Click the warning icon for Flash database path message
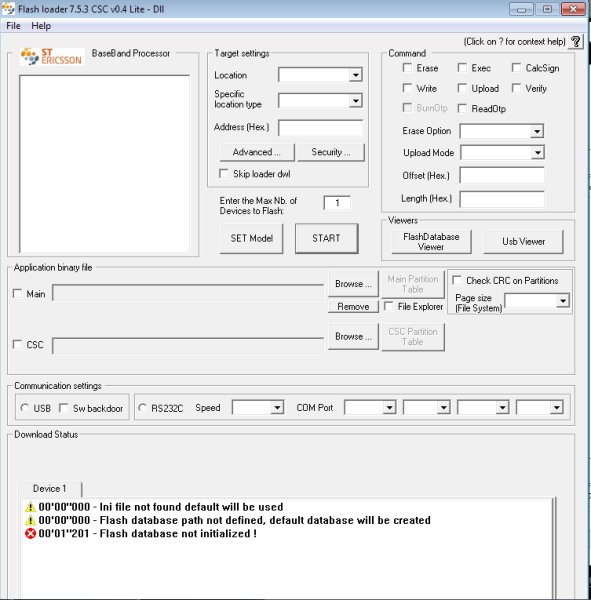The width and height of the screenshot is (591, 600). 30,520
